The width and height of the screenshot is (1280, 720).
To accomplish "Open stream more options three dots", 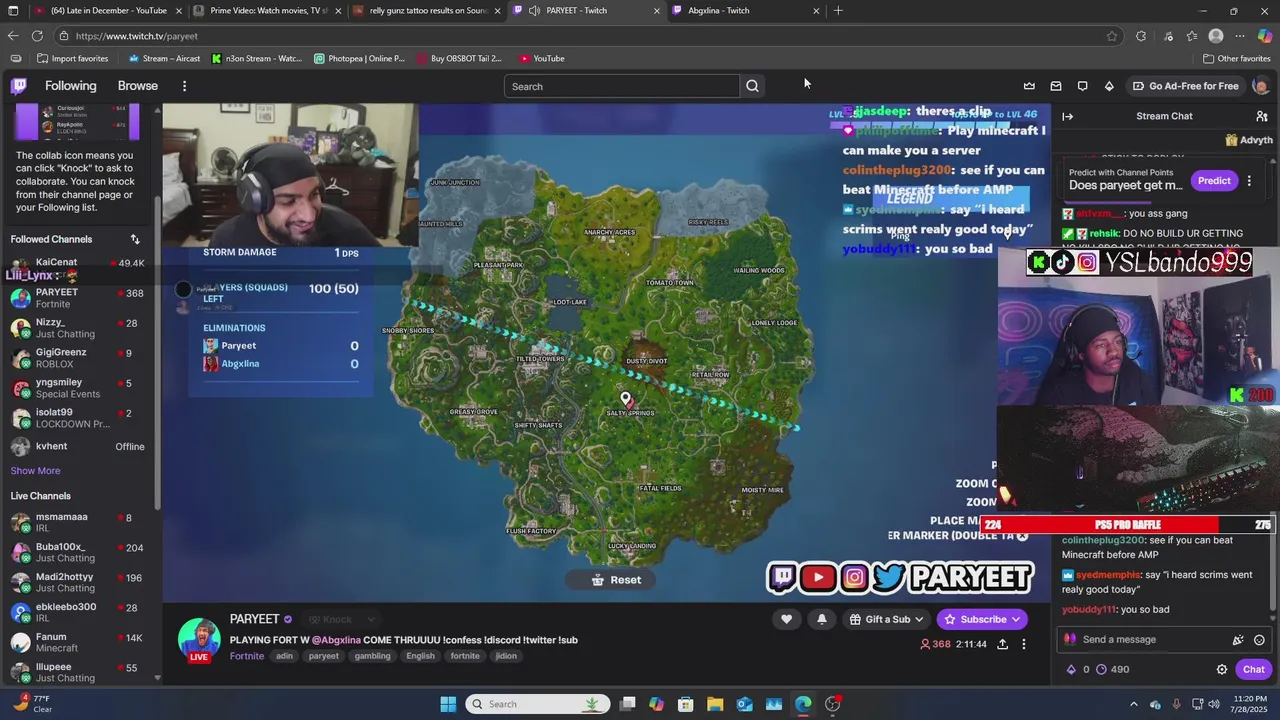I will click(1023, 644).
